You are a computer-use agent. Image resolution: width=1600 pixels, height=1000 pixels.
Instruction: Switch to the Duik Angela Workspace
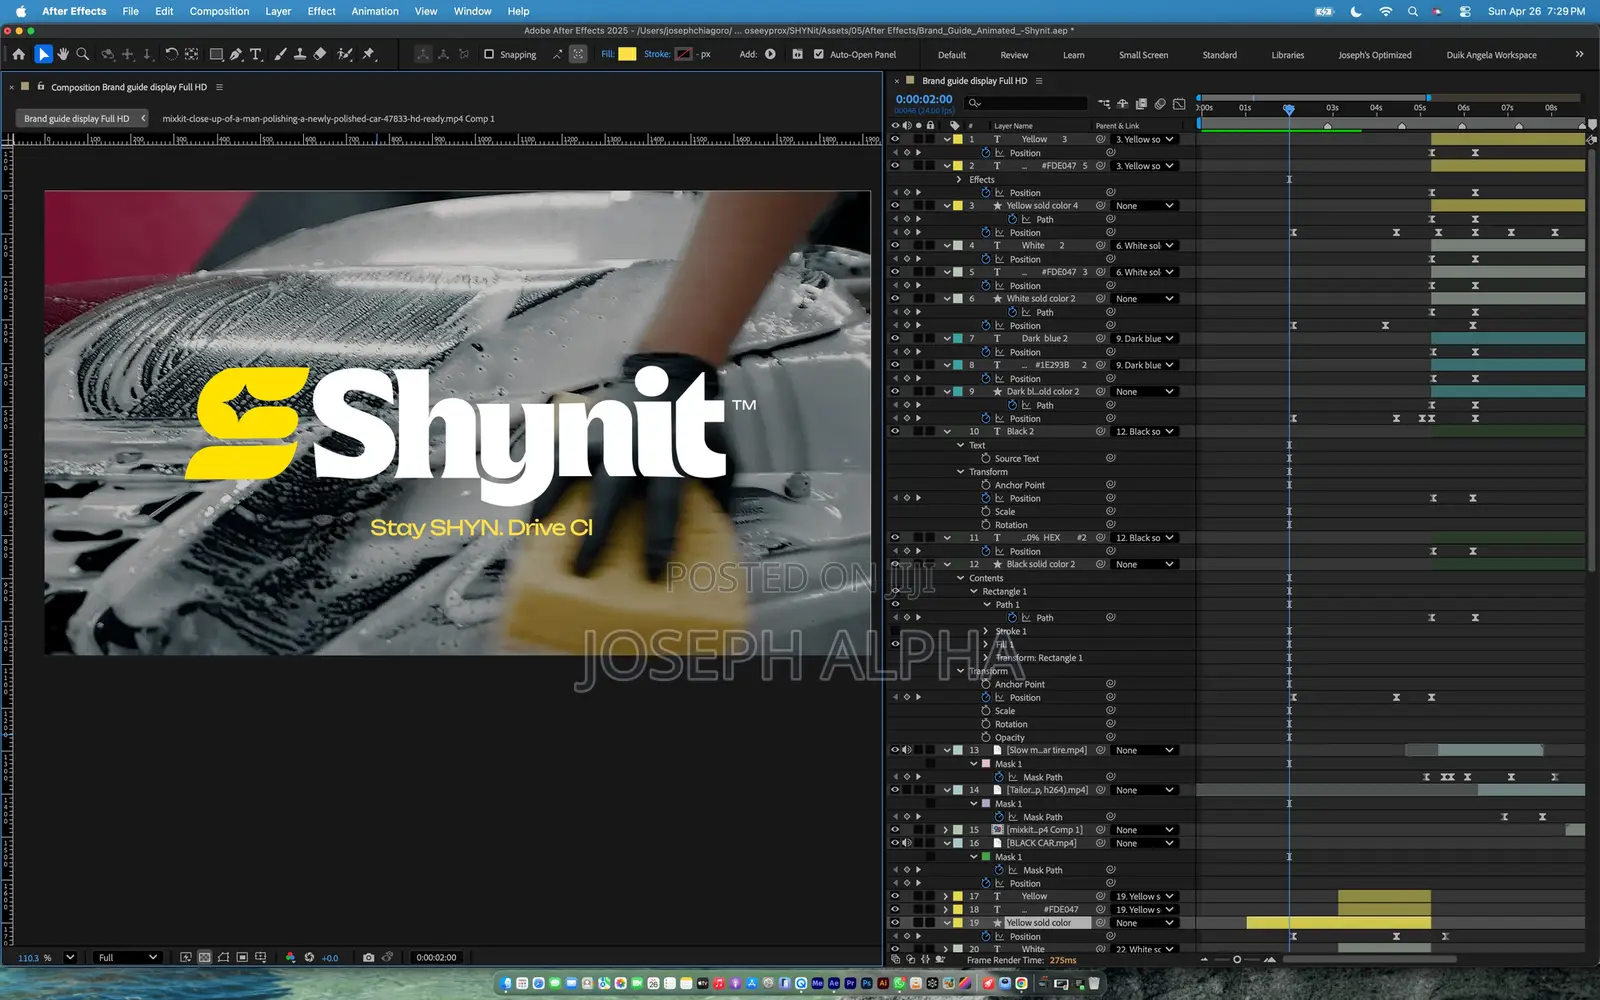[1491, 55]
